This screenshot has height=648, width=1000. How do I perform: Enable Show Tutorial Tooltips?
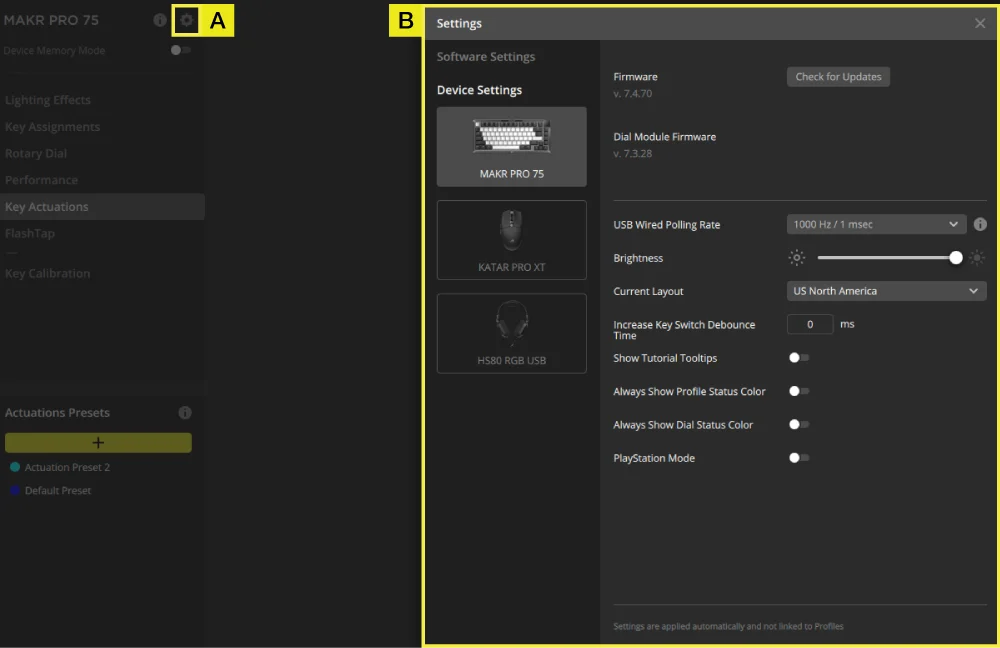pos(797,357)
